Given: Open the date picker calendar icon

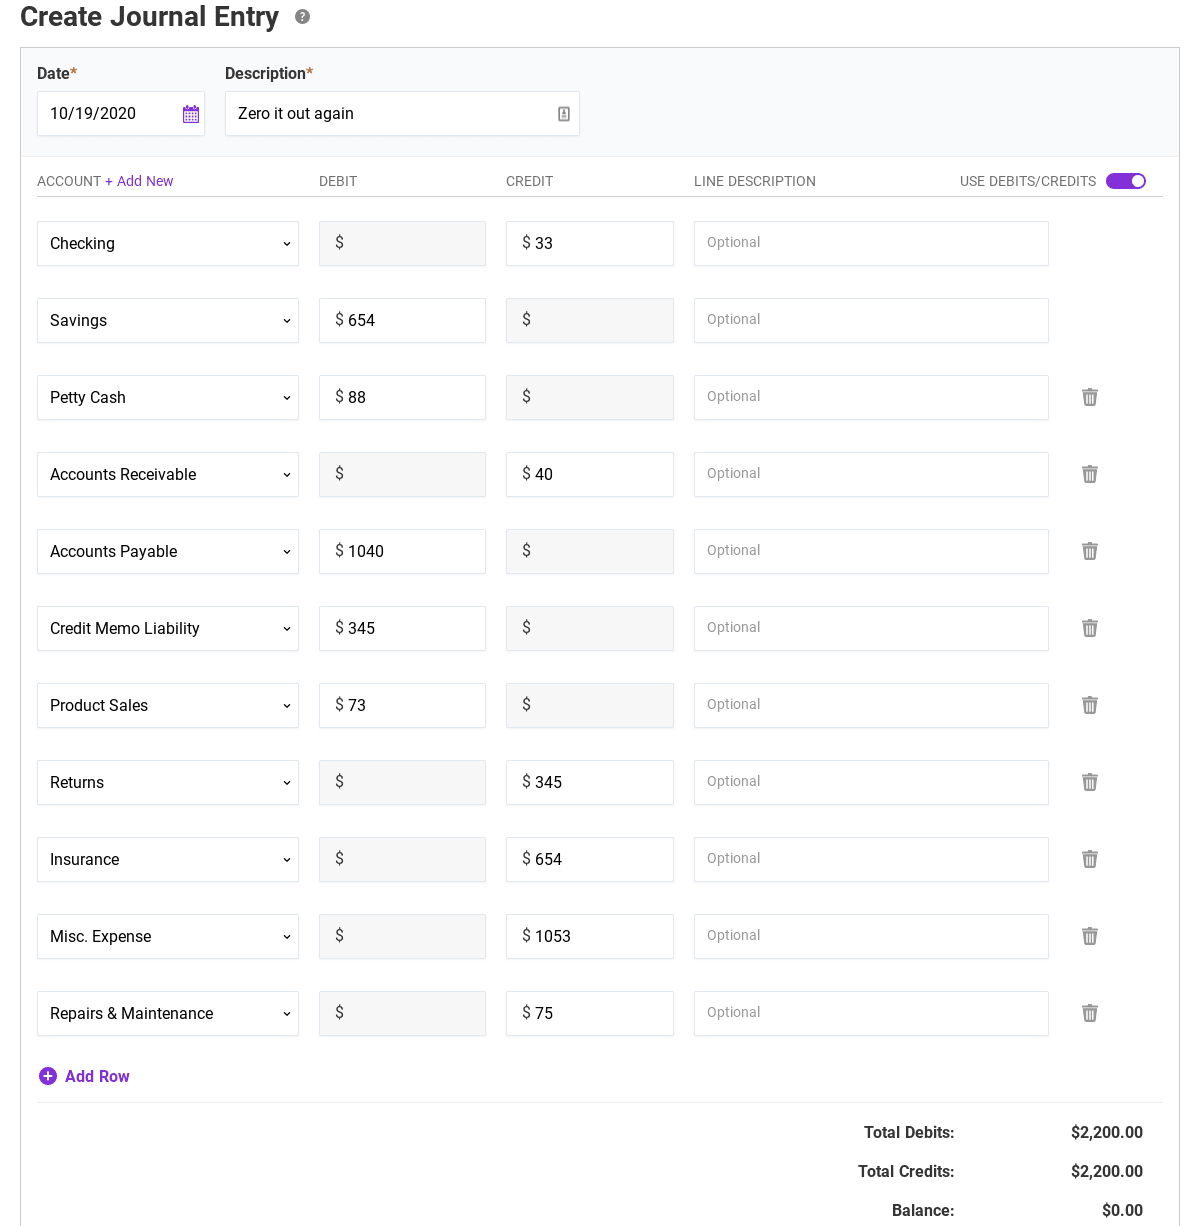Looking at the screenshot, I should point(191,114).
